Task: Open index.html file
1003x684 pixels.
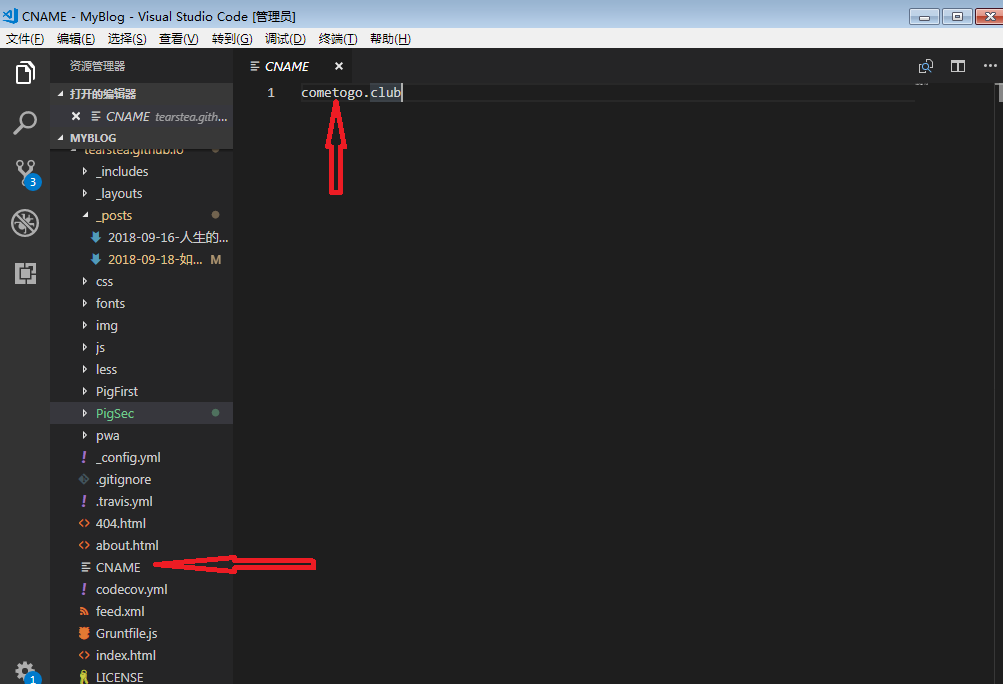Action: pyautogui.click(x=126, y=655)
